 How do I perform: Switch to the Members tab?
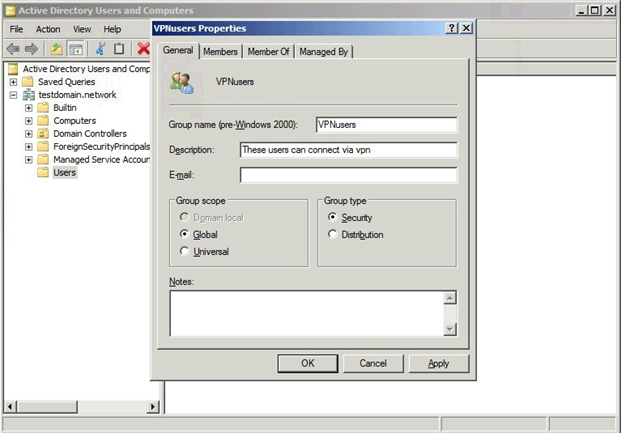tap(220, 52)
